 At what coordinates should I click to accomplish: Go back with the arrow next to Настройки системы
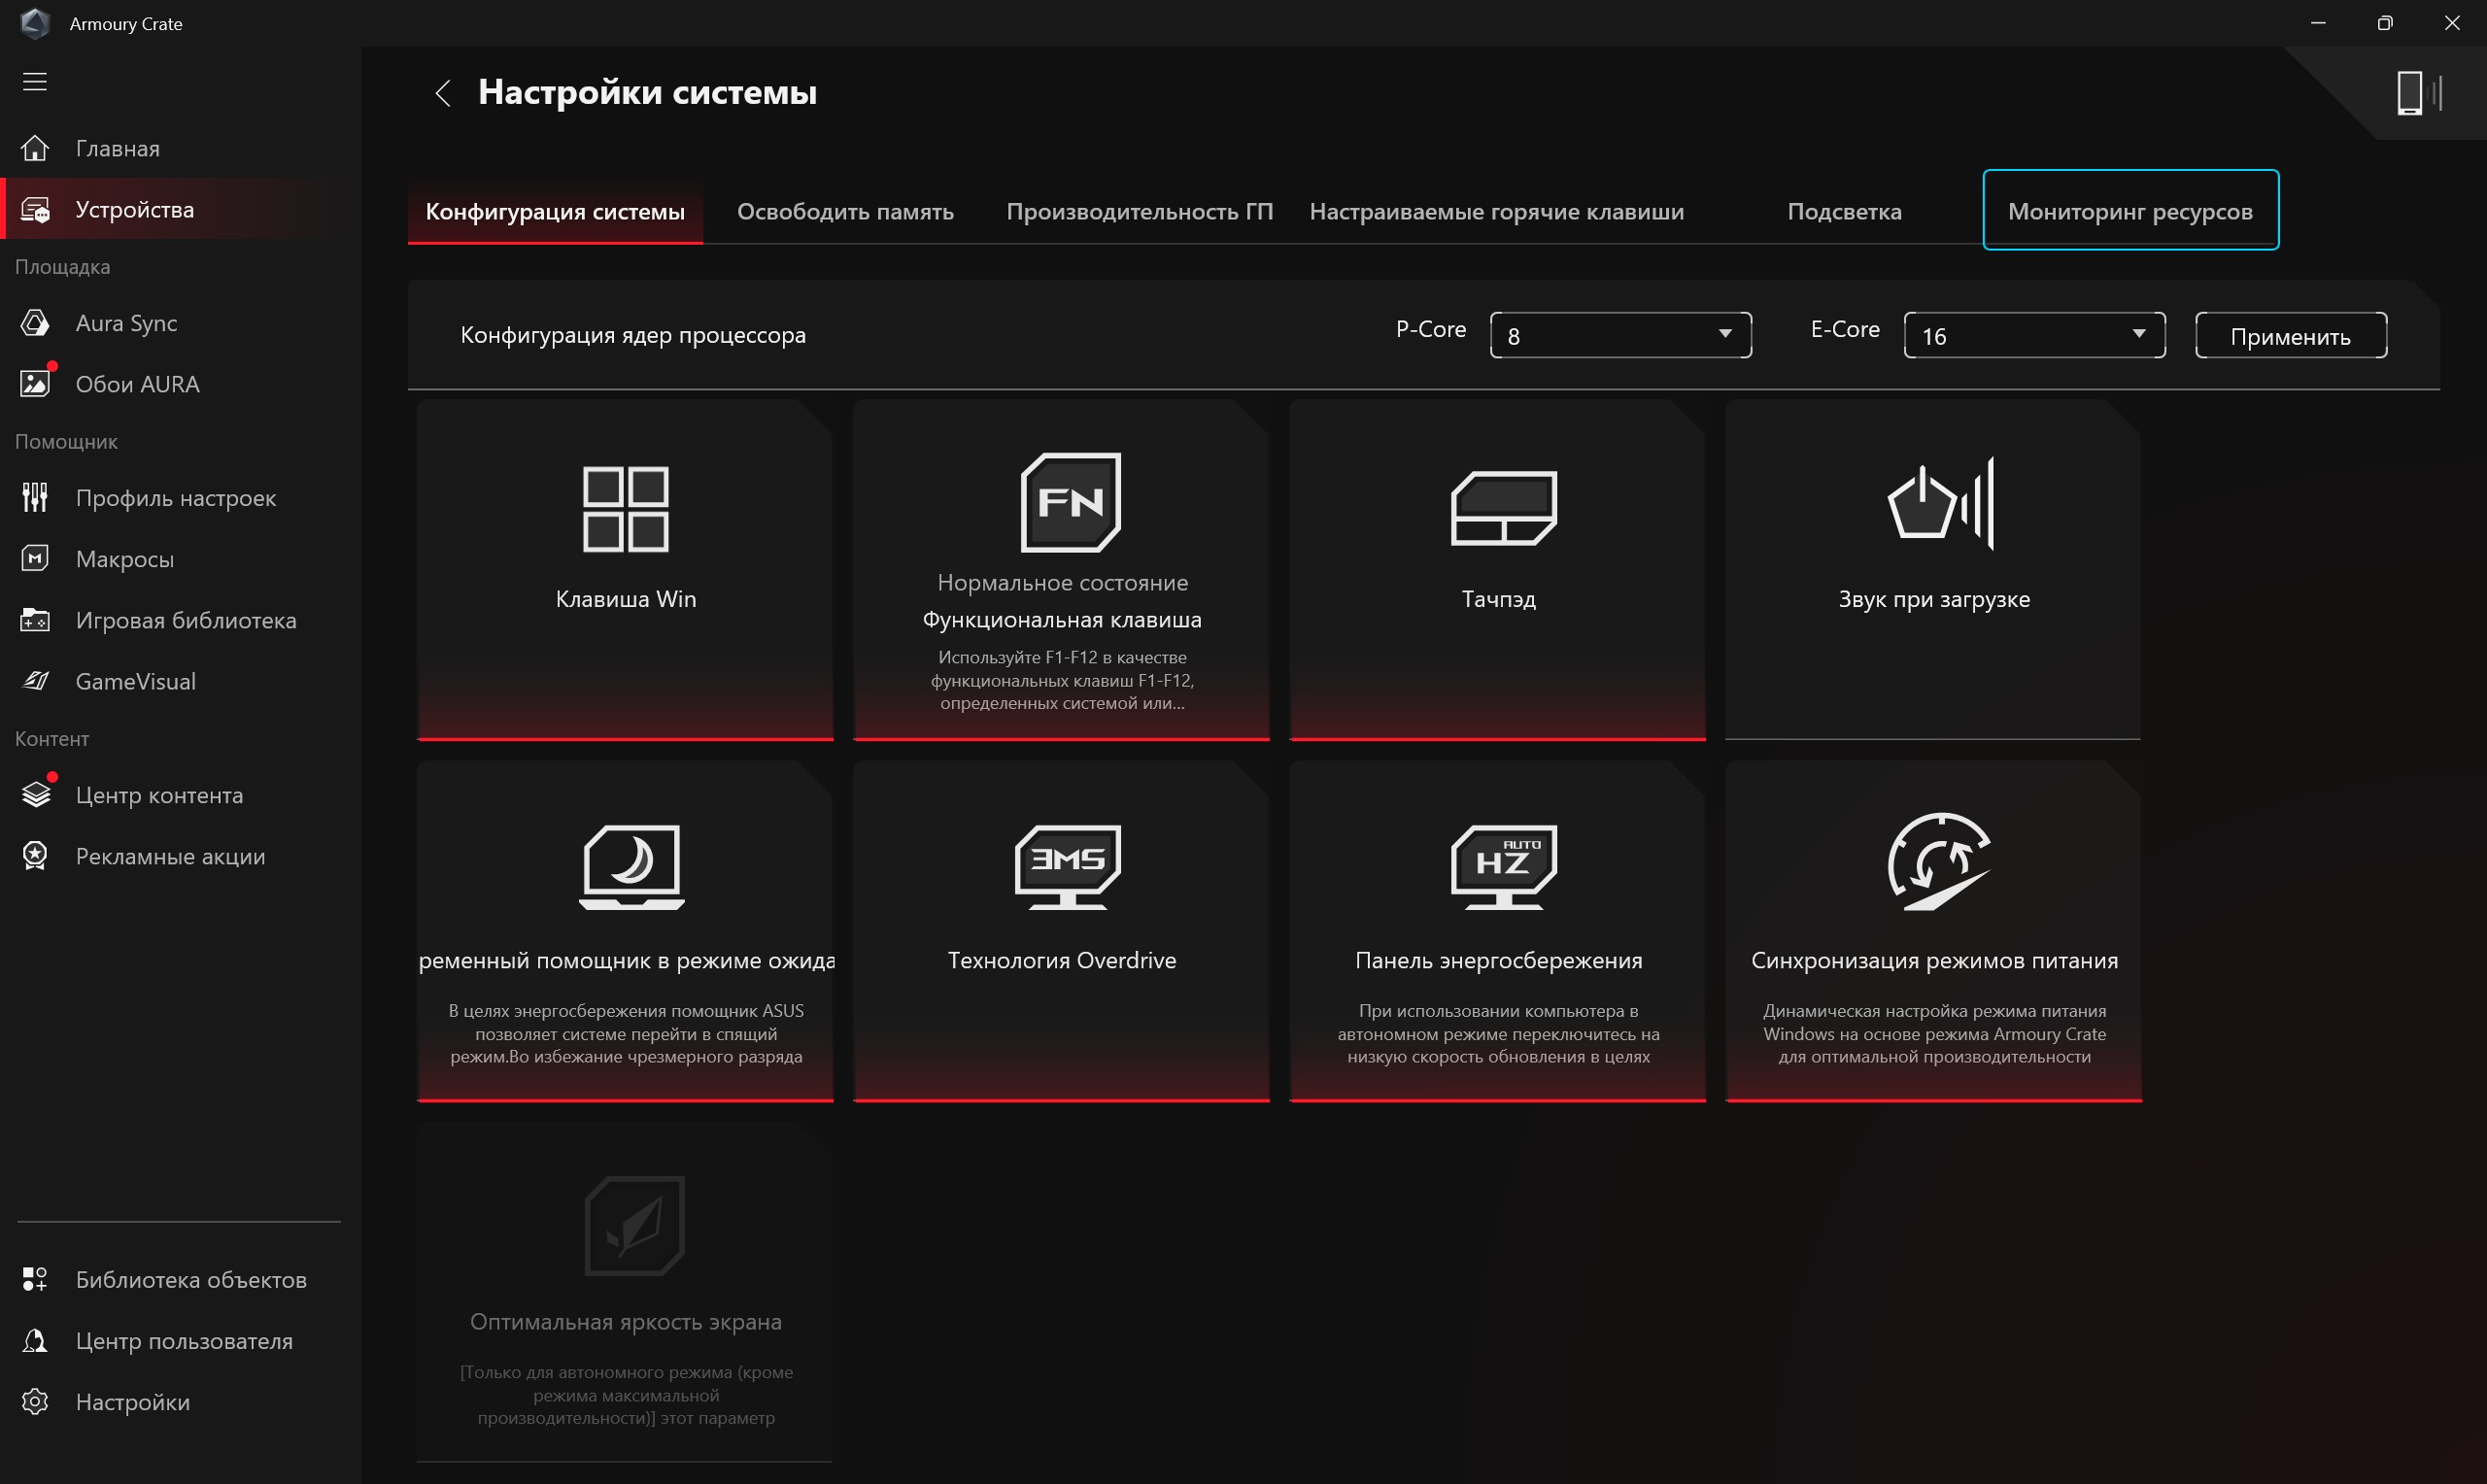pos(443,93)
